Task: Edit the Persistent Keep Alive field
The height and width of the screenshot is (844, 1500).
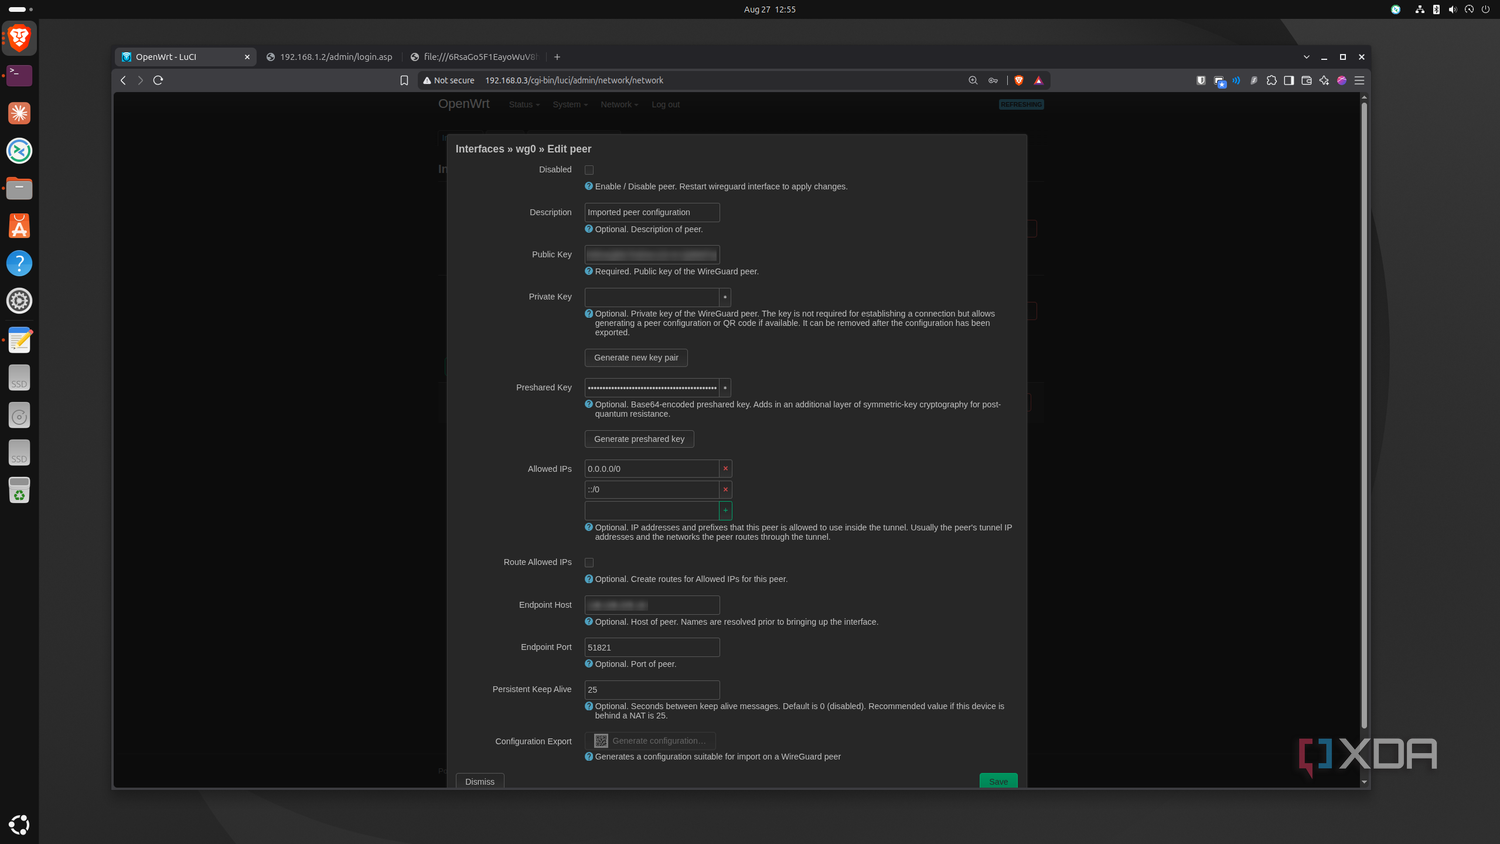Action: 652,690
